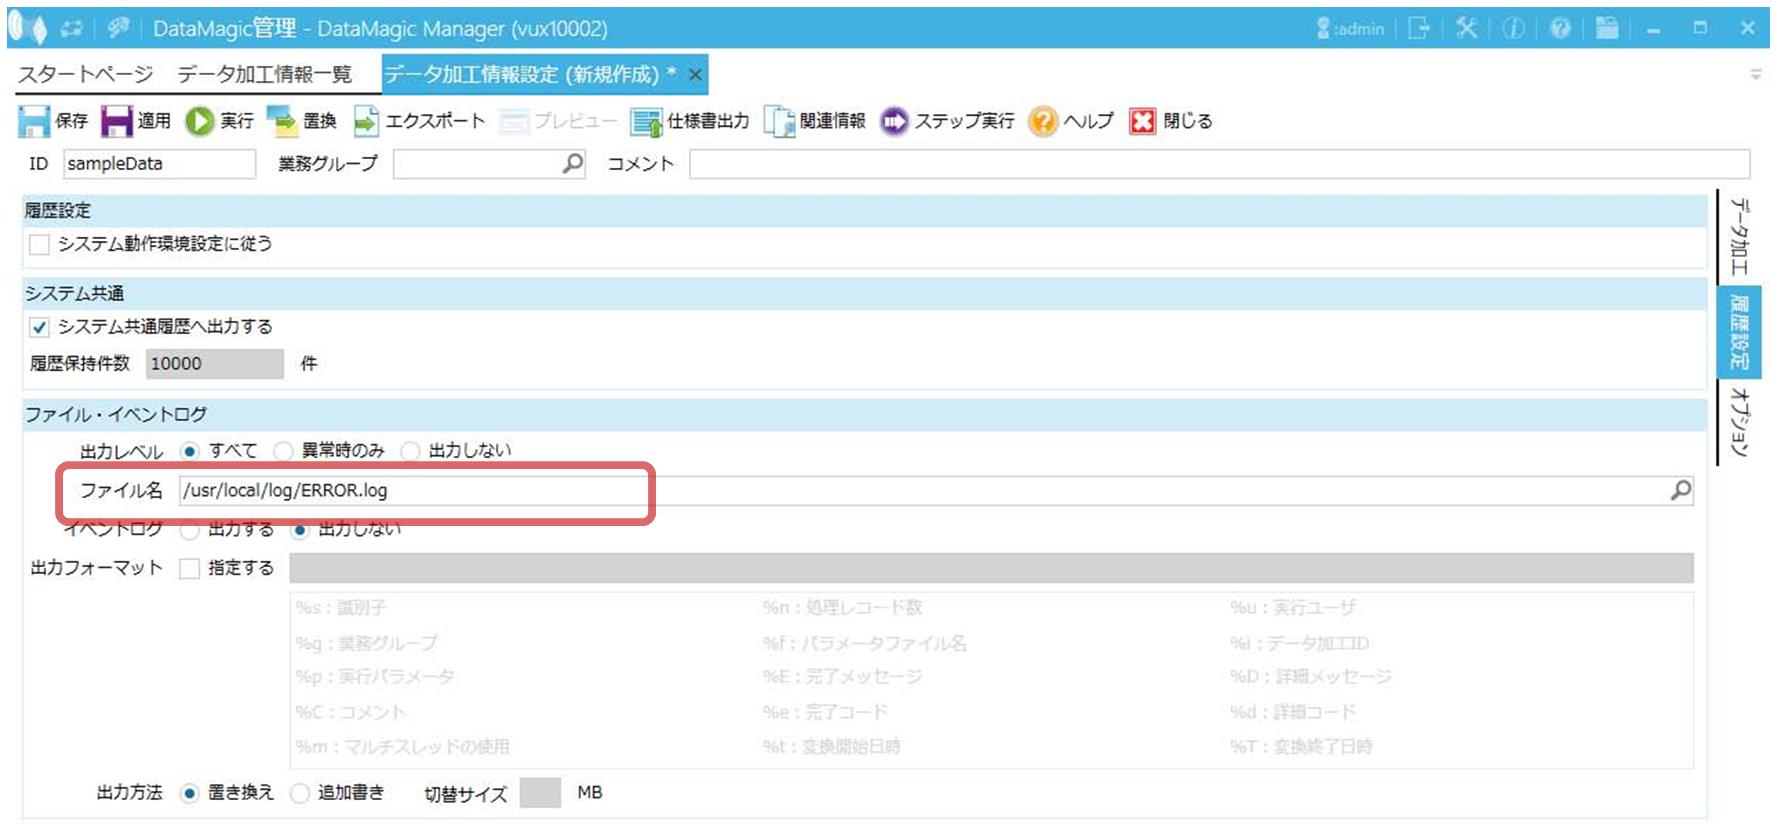Open the データ加工 vertical side tab
The height and width of the screenshot is (832, 1777).
1740,236
